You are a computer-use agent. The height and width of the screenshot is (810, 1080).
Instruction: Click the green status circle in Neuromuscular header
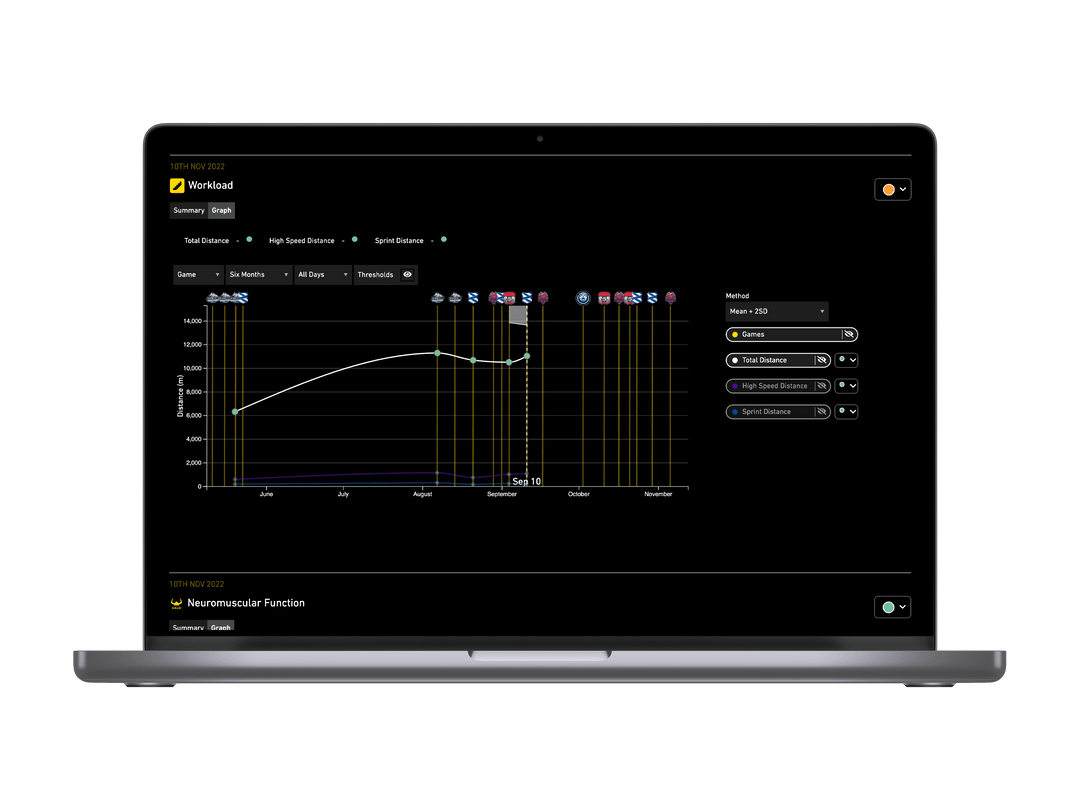pyautogui.click(x=887, y=607)
